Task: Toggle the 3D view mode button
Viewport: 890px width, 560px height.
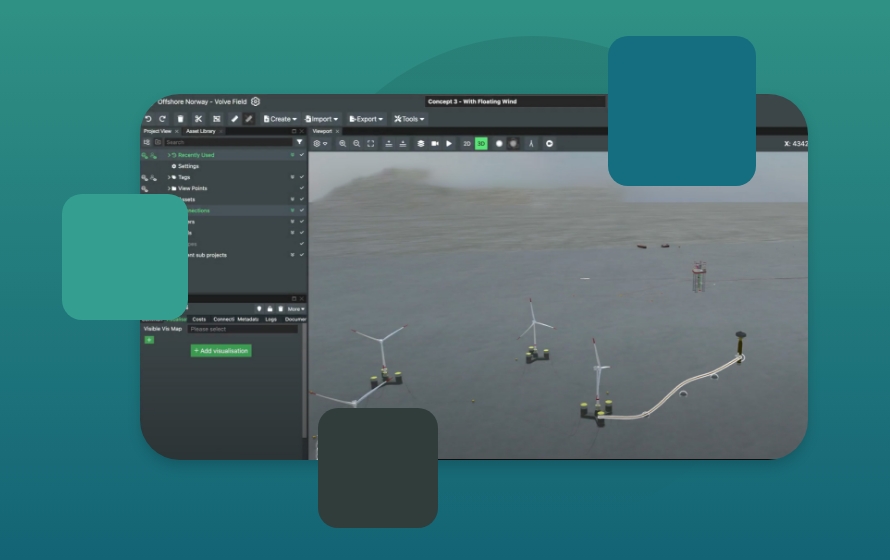Action: click(x=481, y=143)
